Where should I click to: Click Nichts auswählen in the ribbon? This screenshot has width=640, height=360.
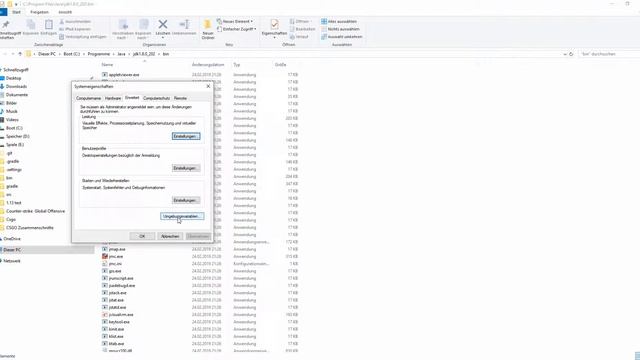(340, 29)
